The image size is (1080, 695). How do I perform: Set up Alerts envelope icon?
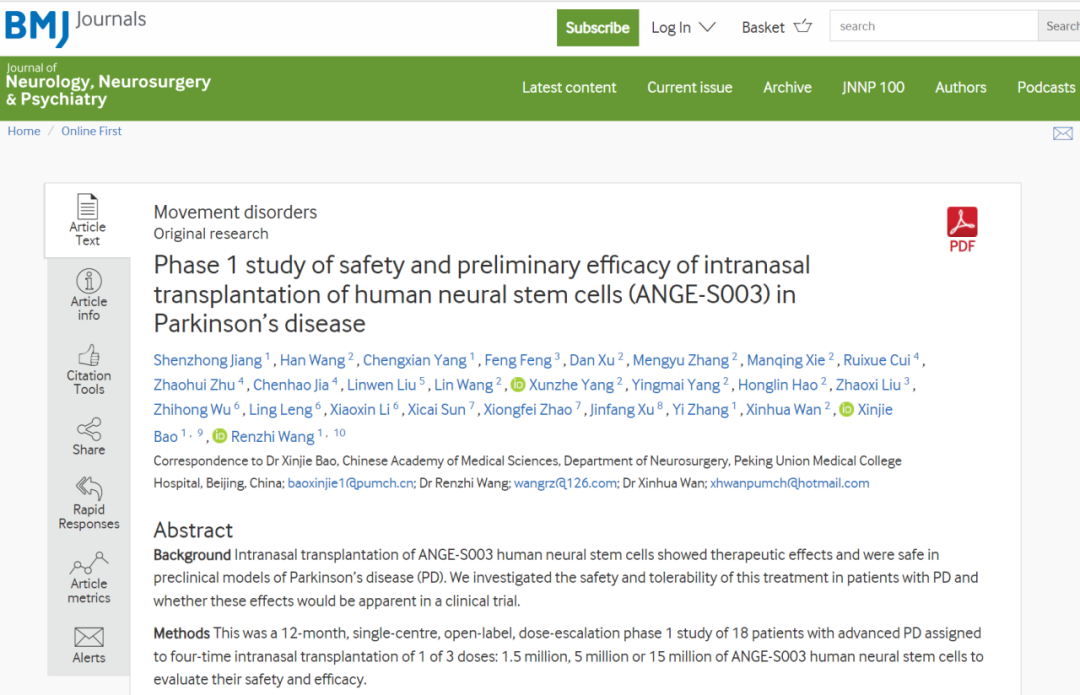coord(88,637)
